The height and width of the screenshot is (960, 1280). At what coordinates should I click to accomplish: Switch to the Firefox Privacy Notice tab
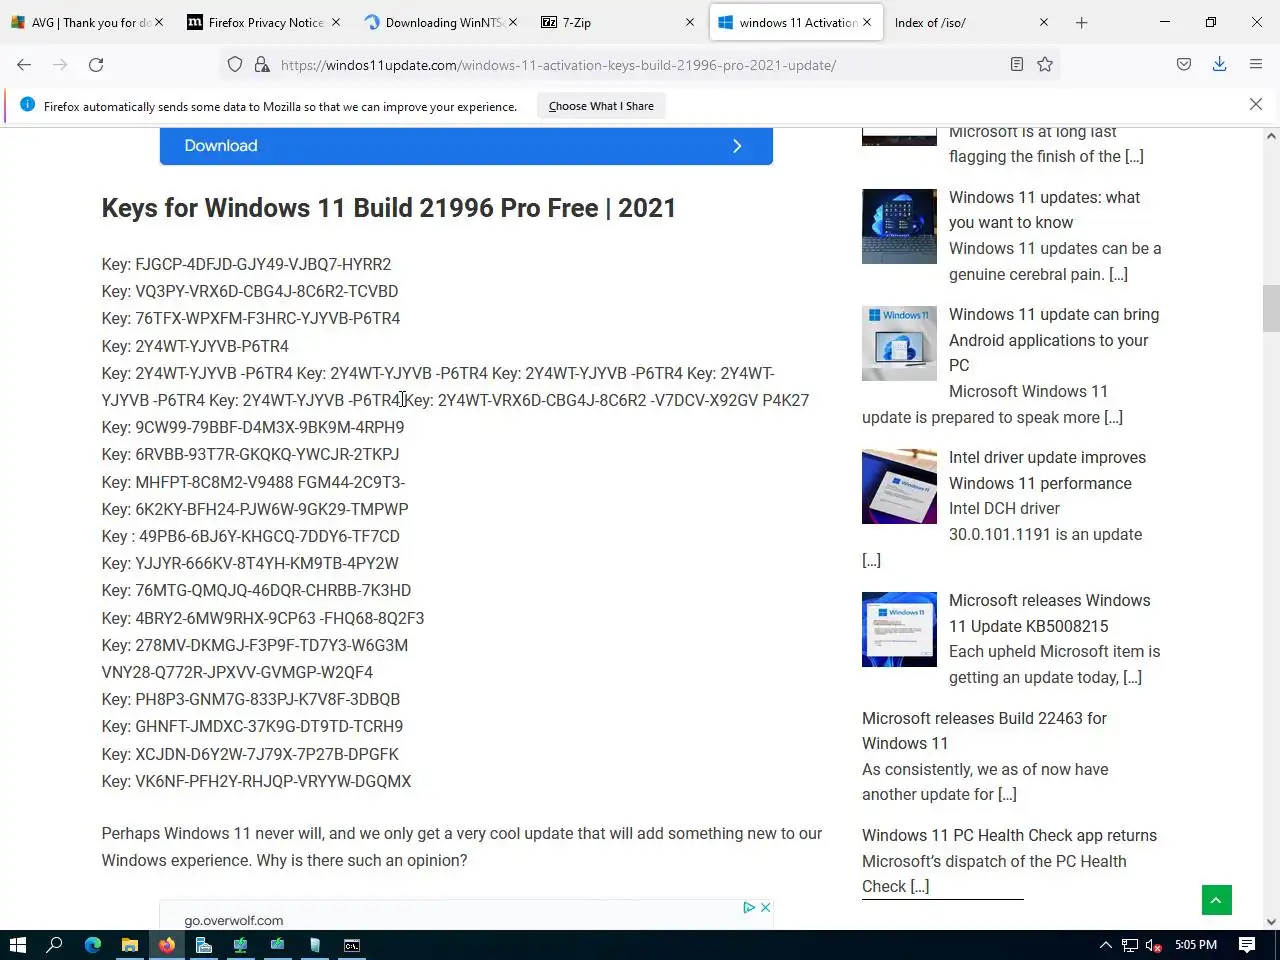265,22
